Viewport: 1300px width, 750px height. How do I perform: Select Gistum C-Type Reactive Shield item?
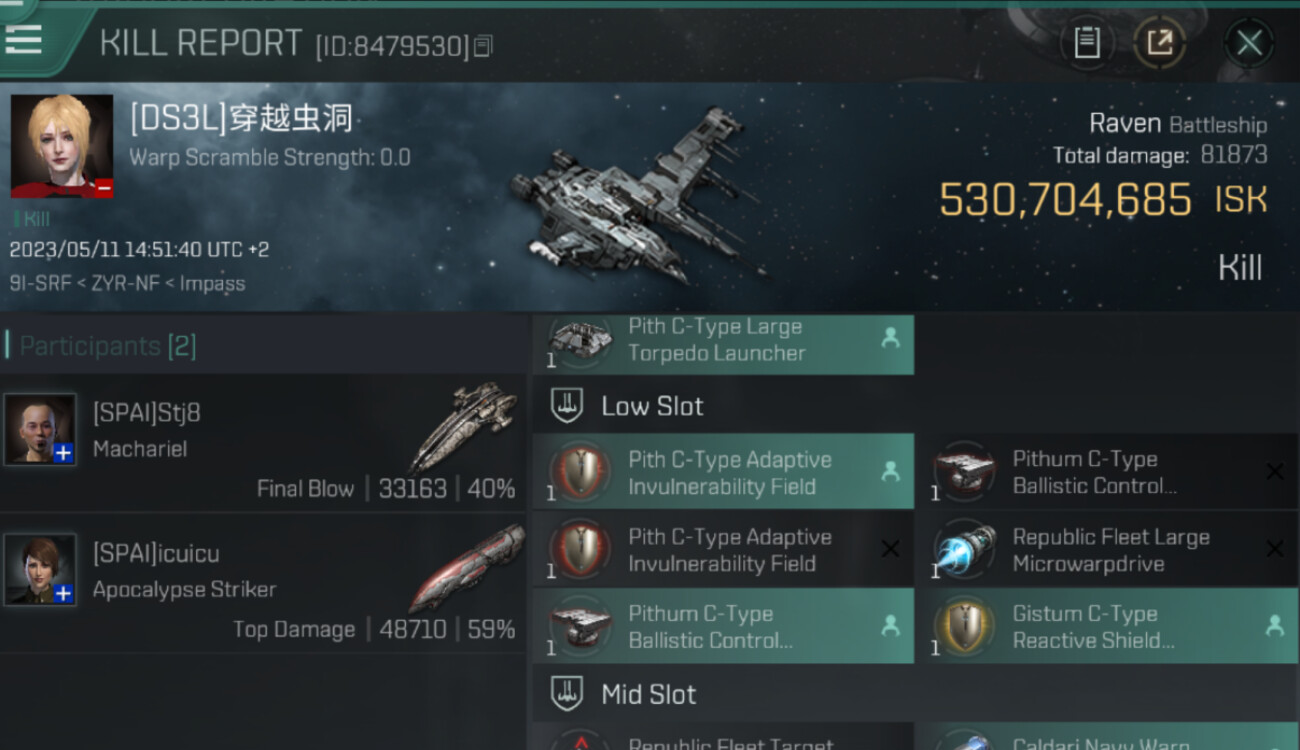click(1107, 626)
